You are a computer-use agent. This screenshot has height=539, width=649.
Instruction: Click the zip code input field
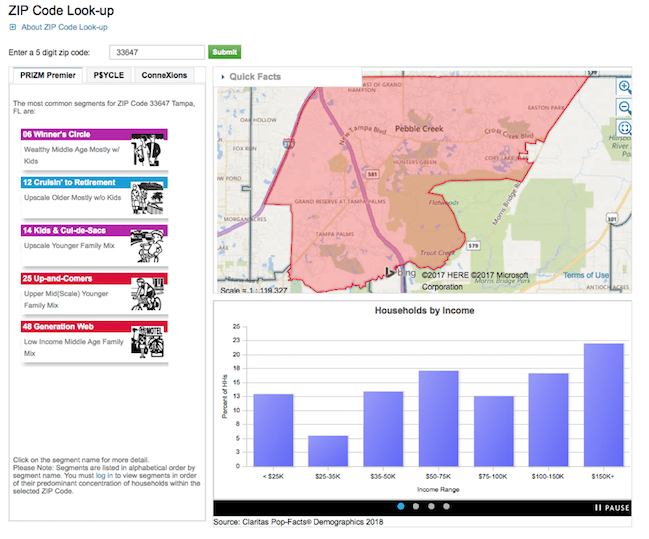tap(157, 53)
